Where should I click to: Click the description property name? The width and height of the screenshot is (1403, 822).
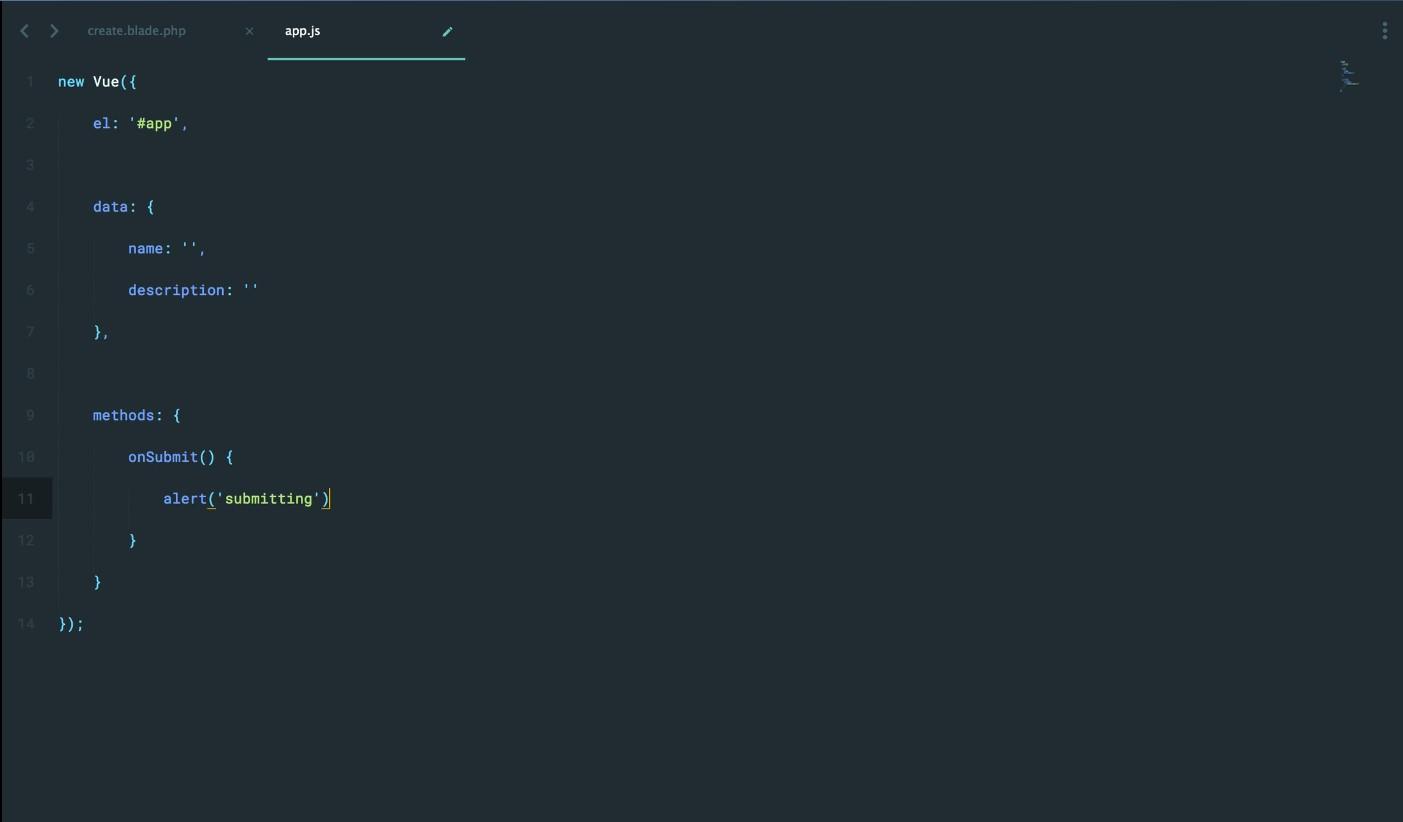tap(176, 290)
